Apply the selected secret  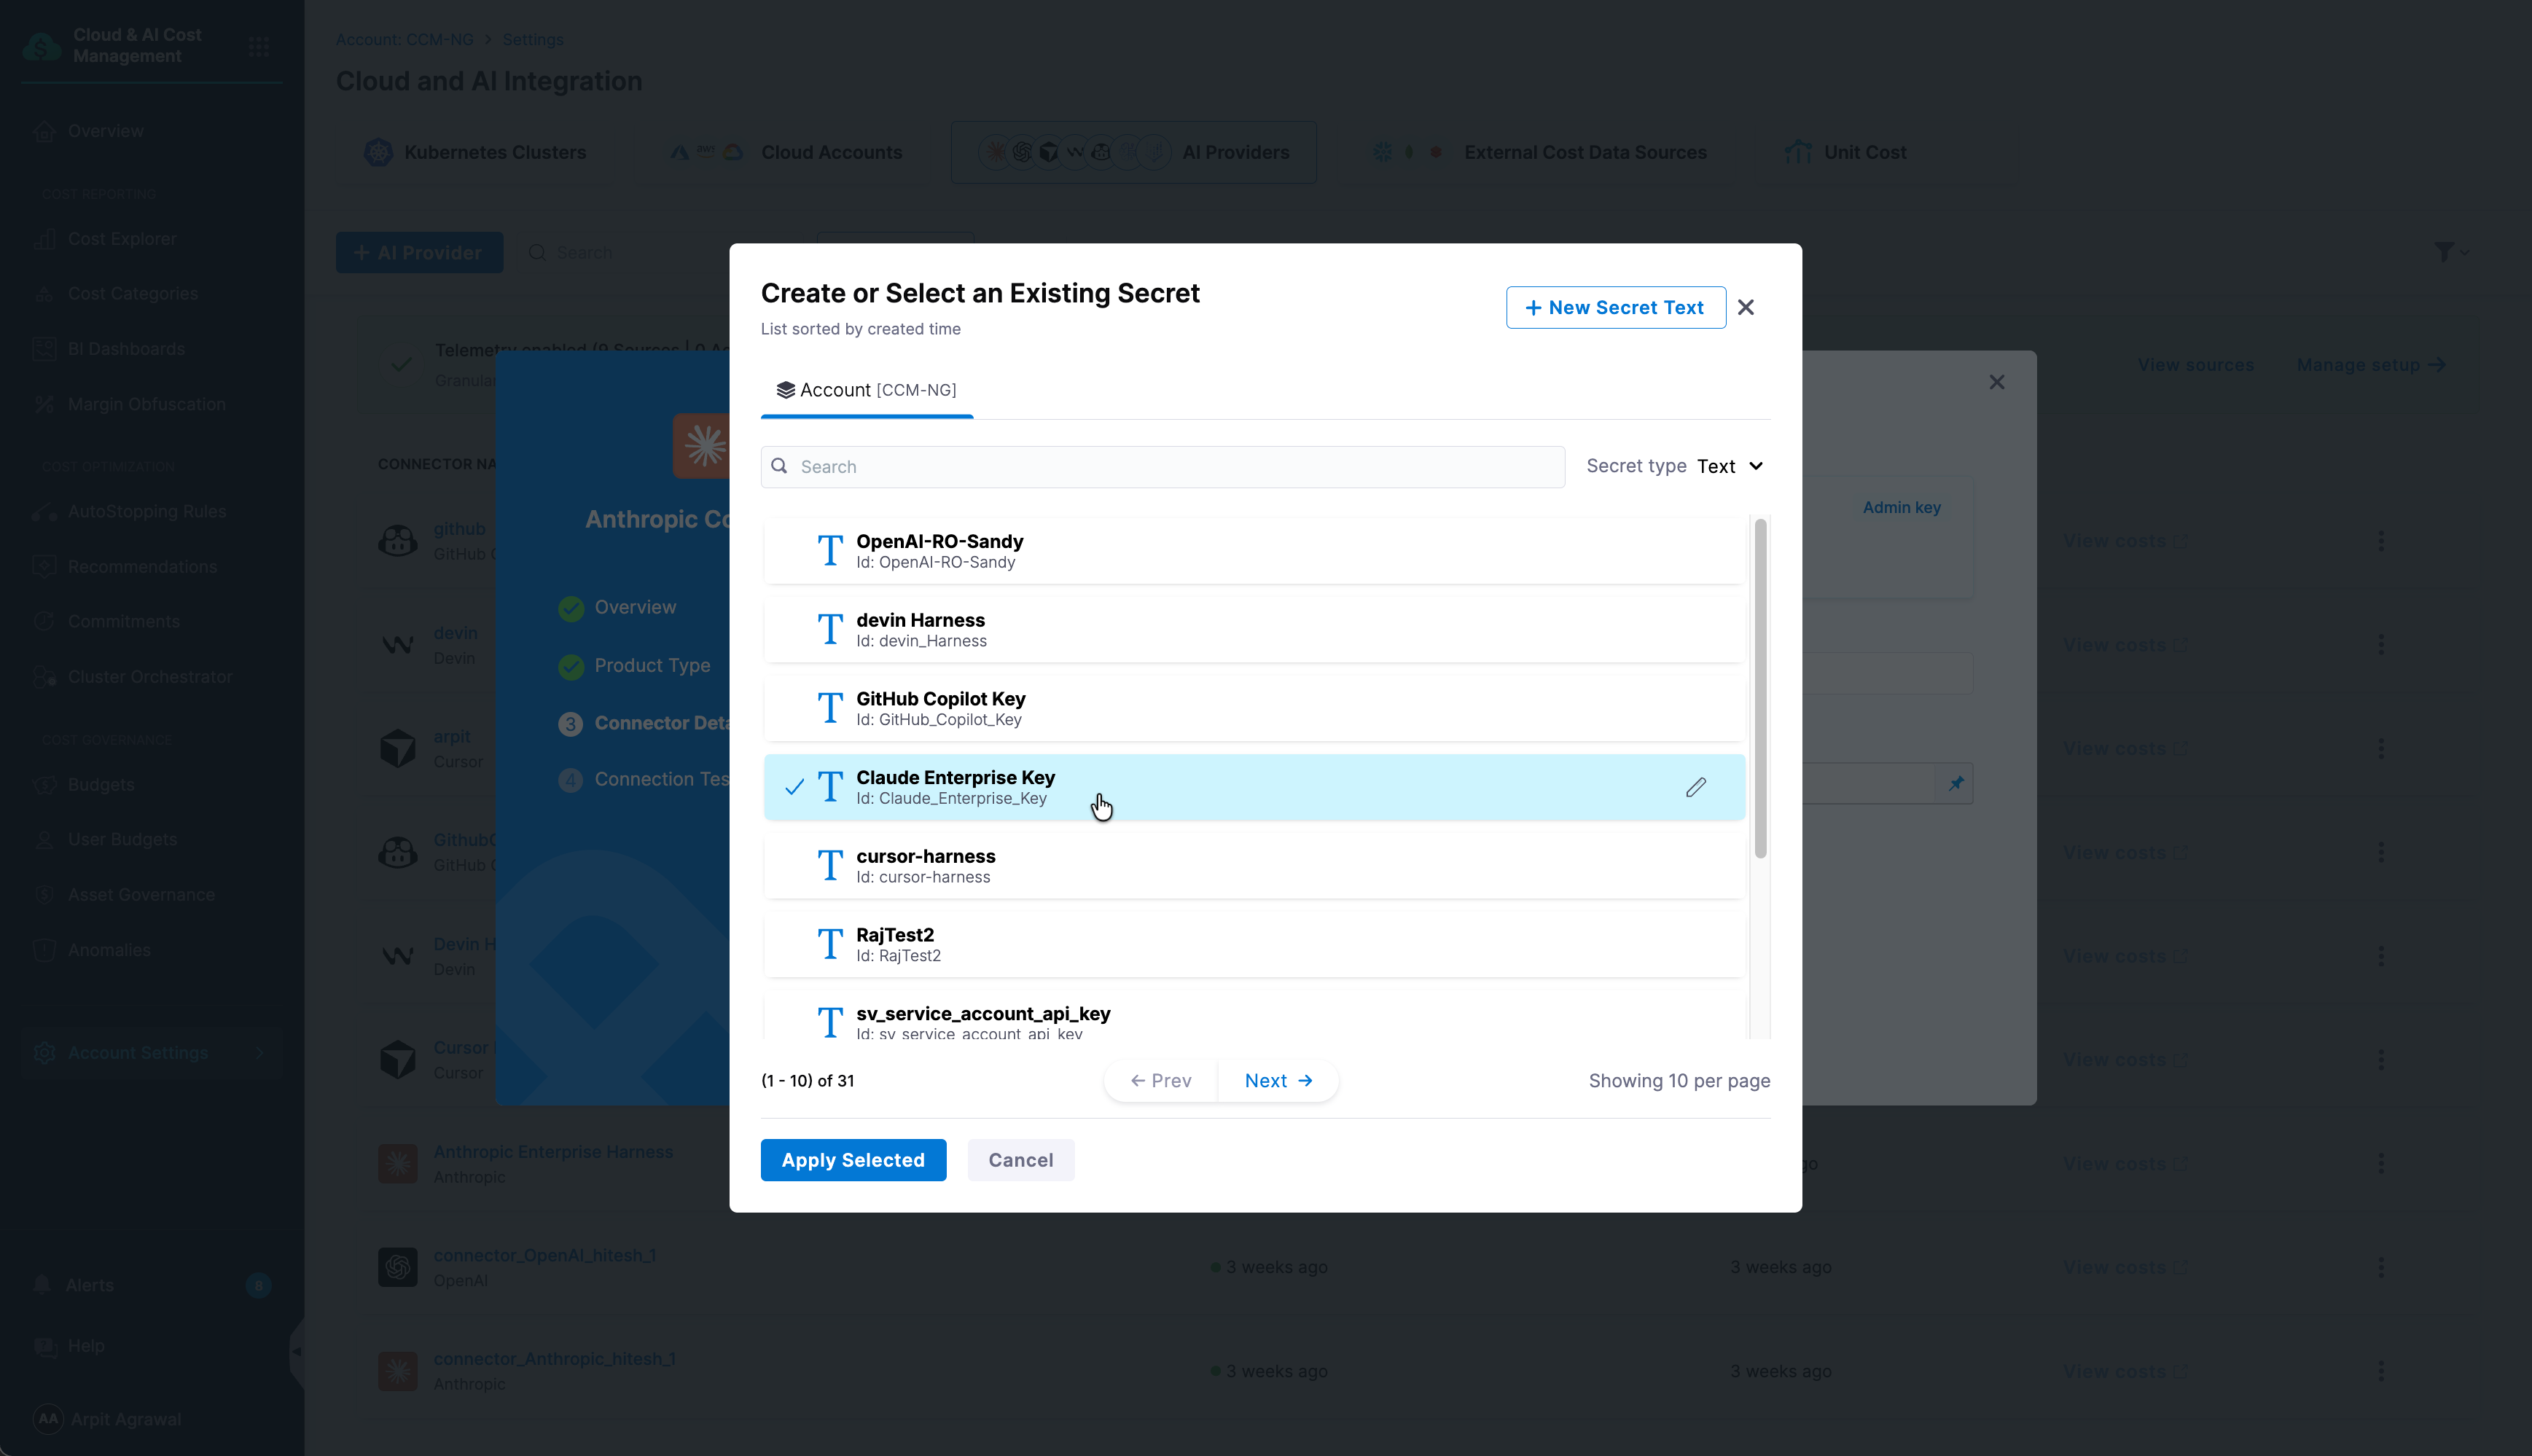pos(853,1160)
